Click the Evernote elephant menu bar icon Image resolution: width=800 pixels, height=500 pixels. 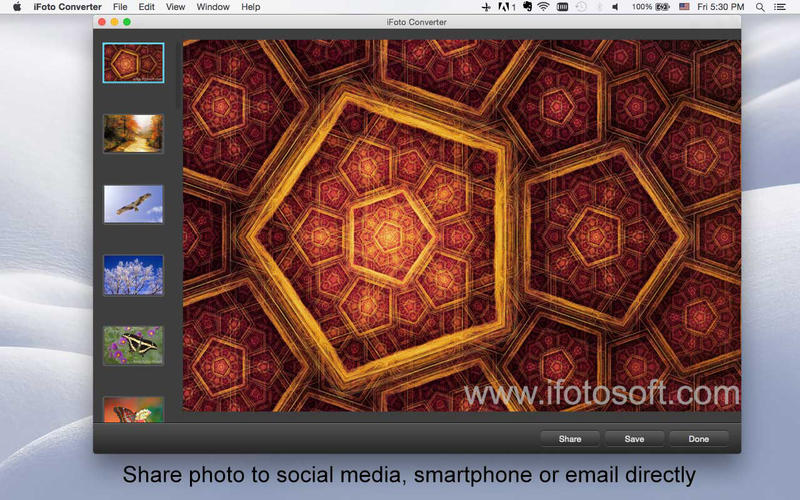[x=528, y=7]
